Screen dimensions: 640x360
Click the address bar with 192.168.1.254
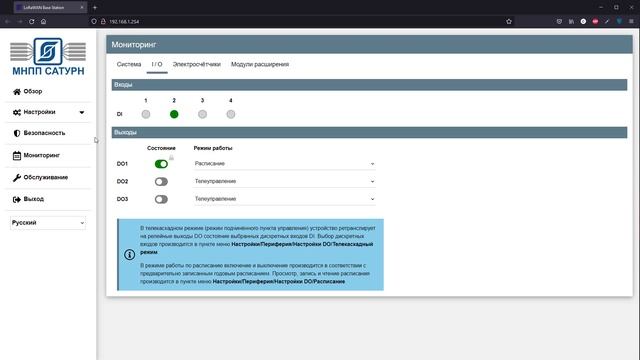(x=302, y=21)
